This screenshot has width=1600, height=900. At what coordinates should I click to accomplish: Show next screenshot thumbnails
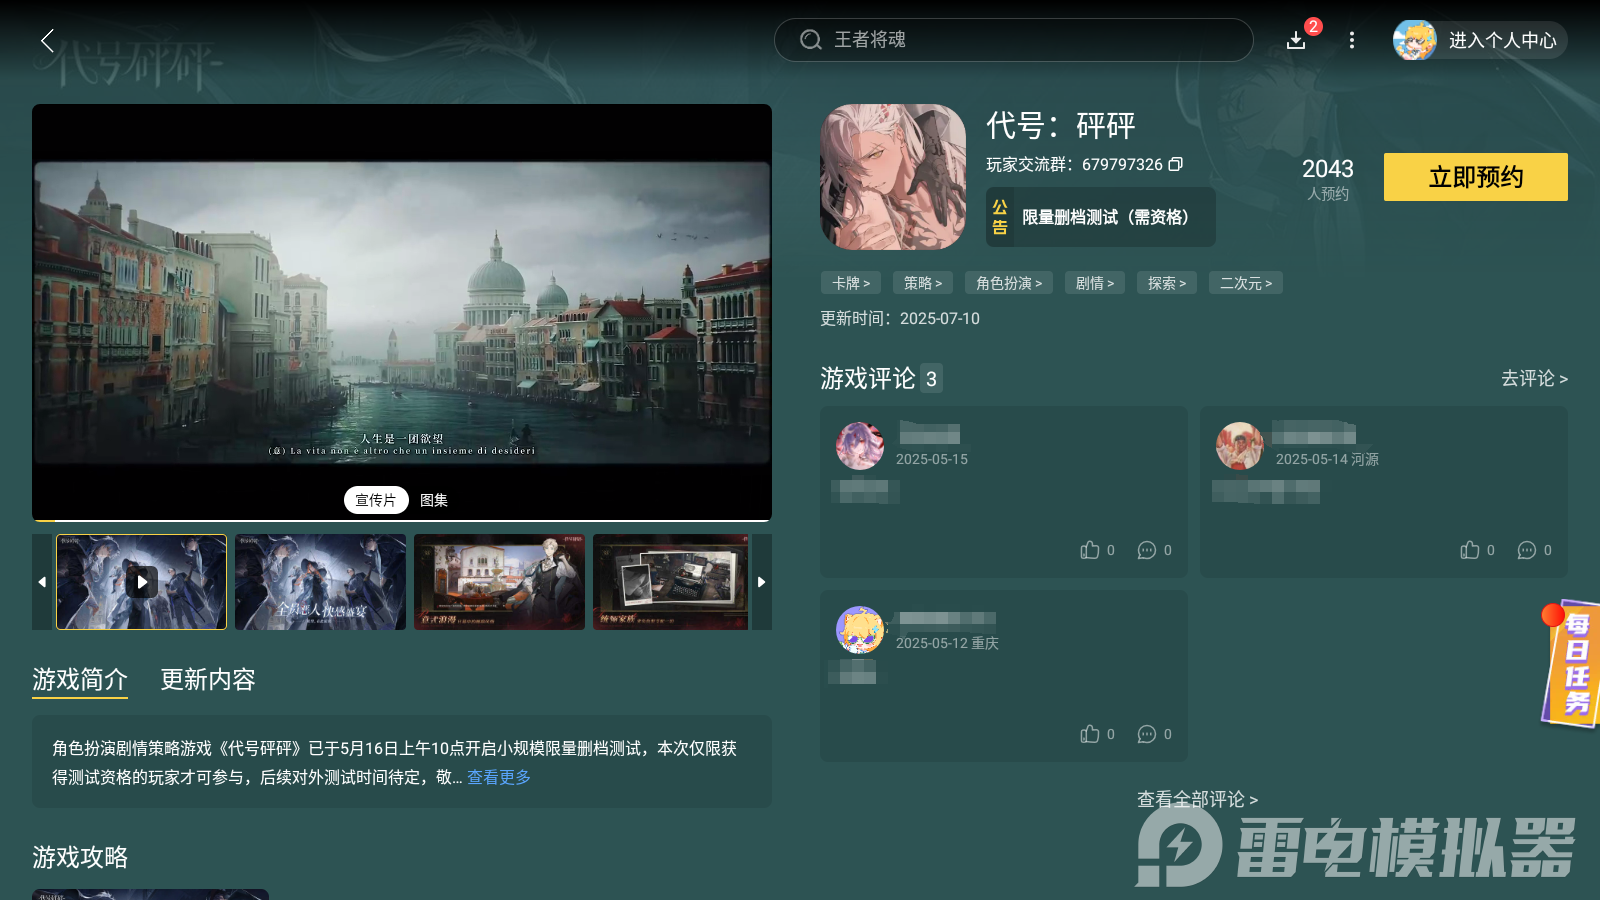click(762, 582)
